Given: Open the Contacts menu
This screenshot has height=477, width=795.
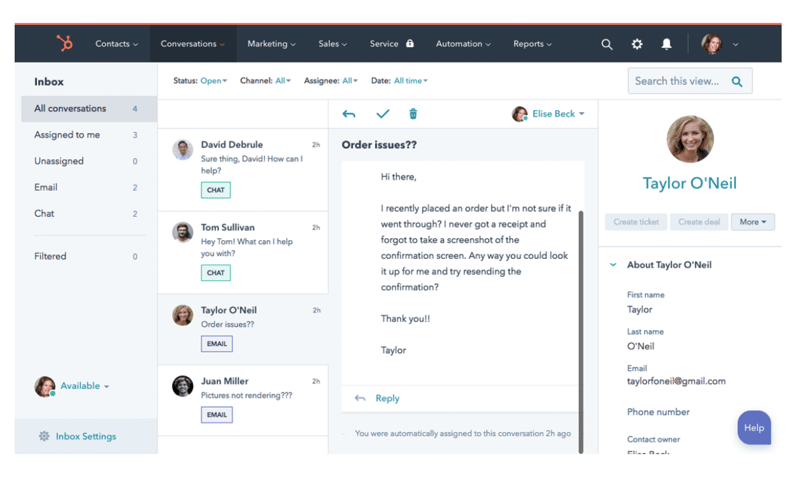Looking at the screenshot, I should pyautogui.click(x=116, y=44).
